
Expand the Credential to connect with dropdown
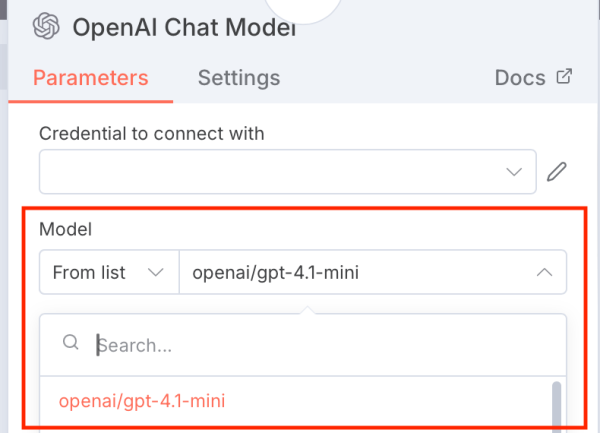pos(285,172)
